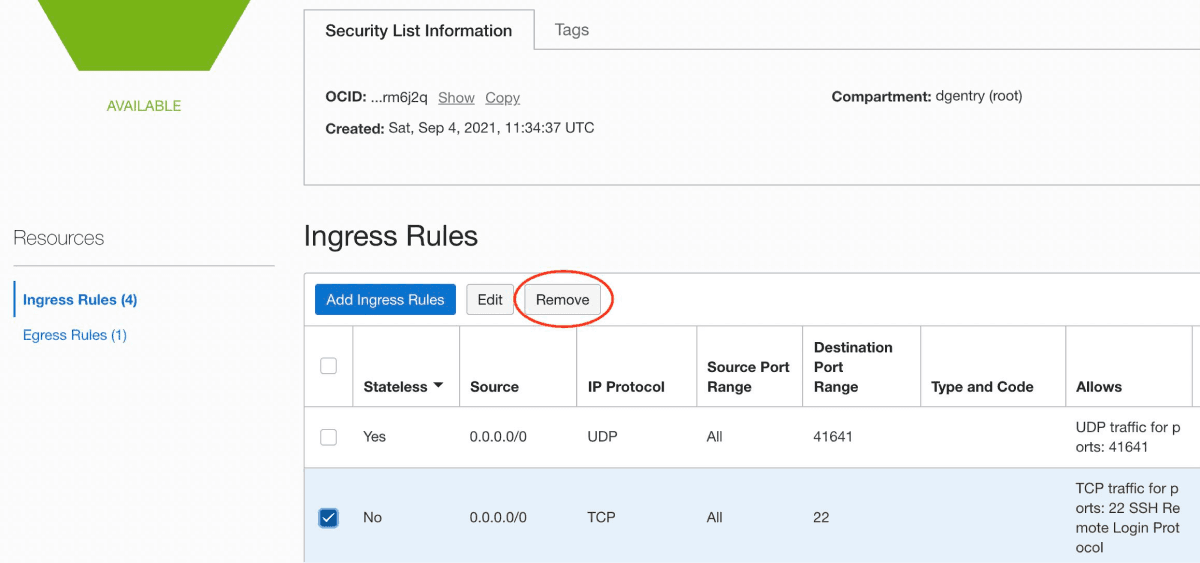Image resolution: width=1200 pixels, height=563 pixels.
Task: Click the AVAILABLE status label
Action: (x=144, y=106)
